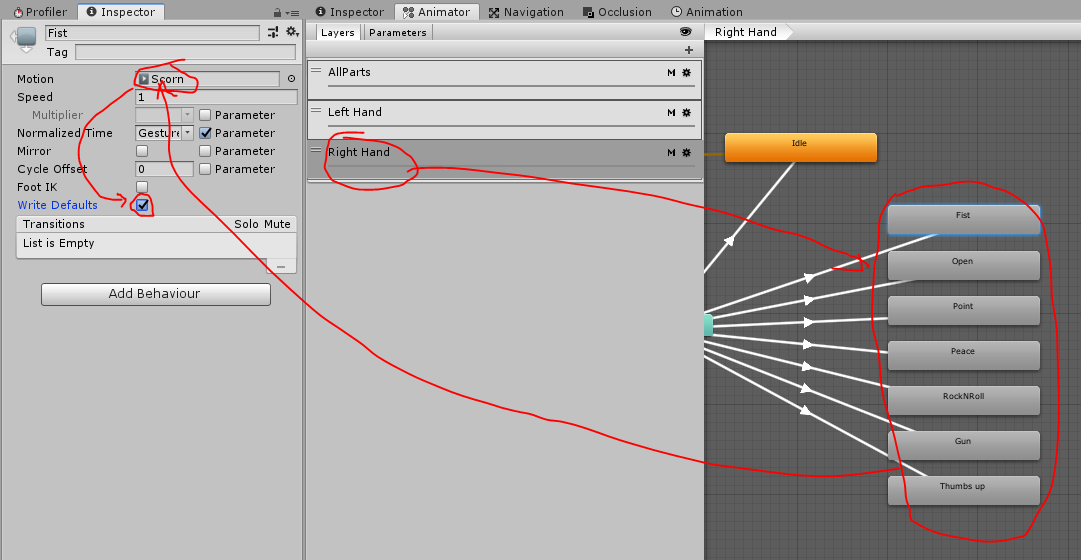
Task: Open the Inspector panel options menu
Action: 294,13
